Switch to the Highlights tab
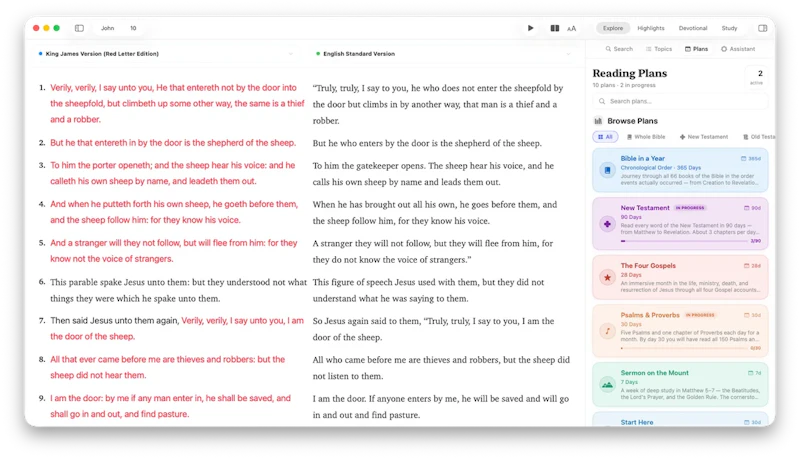The width and height of the screenshot is (800, 459). coord(651,28)
